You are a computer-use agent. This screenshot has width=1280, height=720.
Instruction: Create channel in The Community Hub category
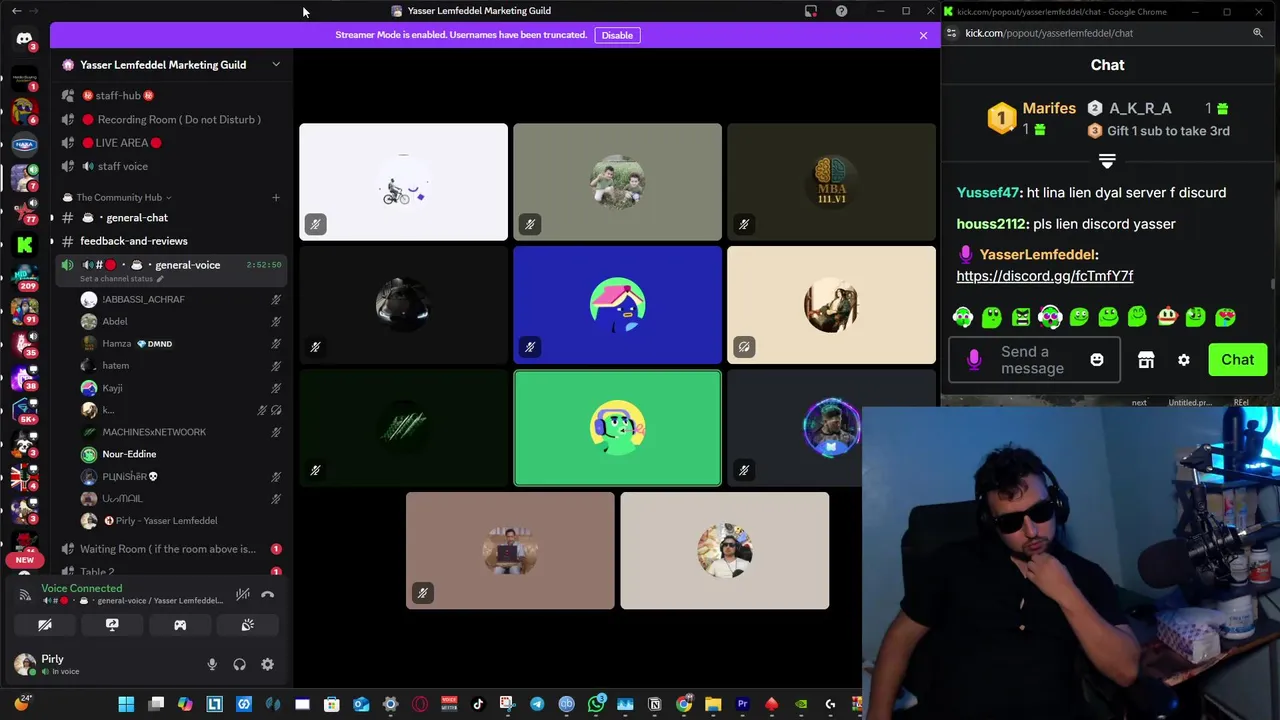coord(276,197)
